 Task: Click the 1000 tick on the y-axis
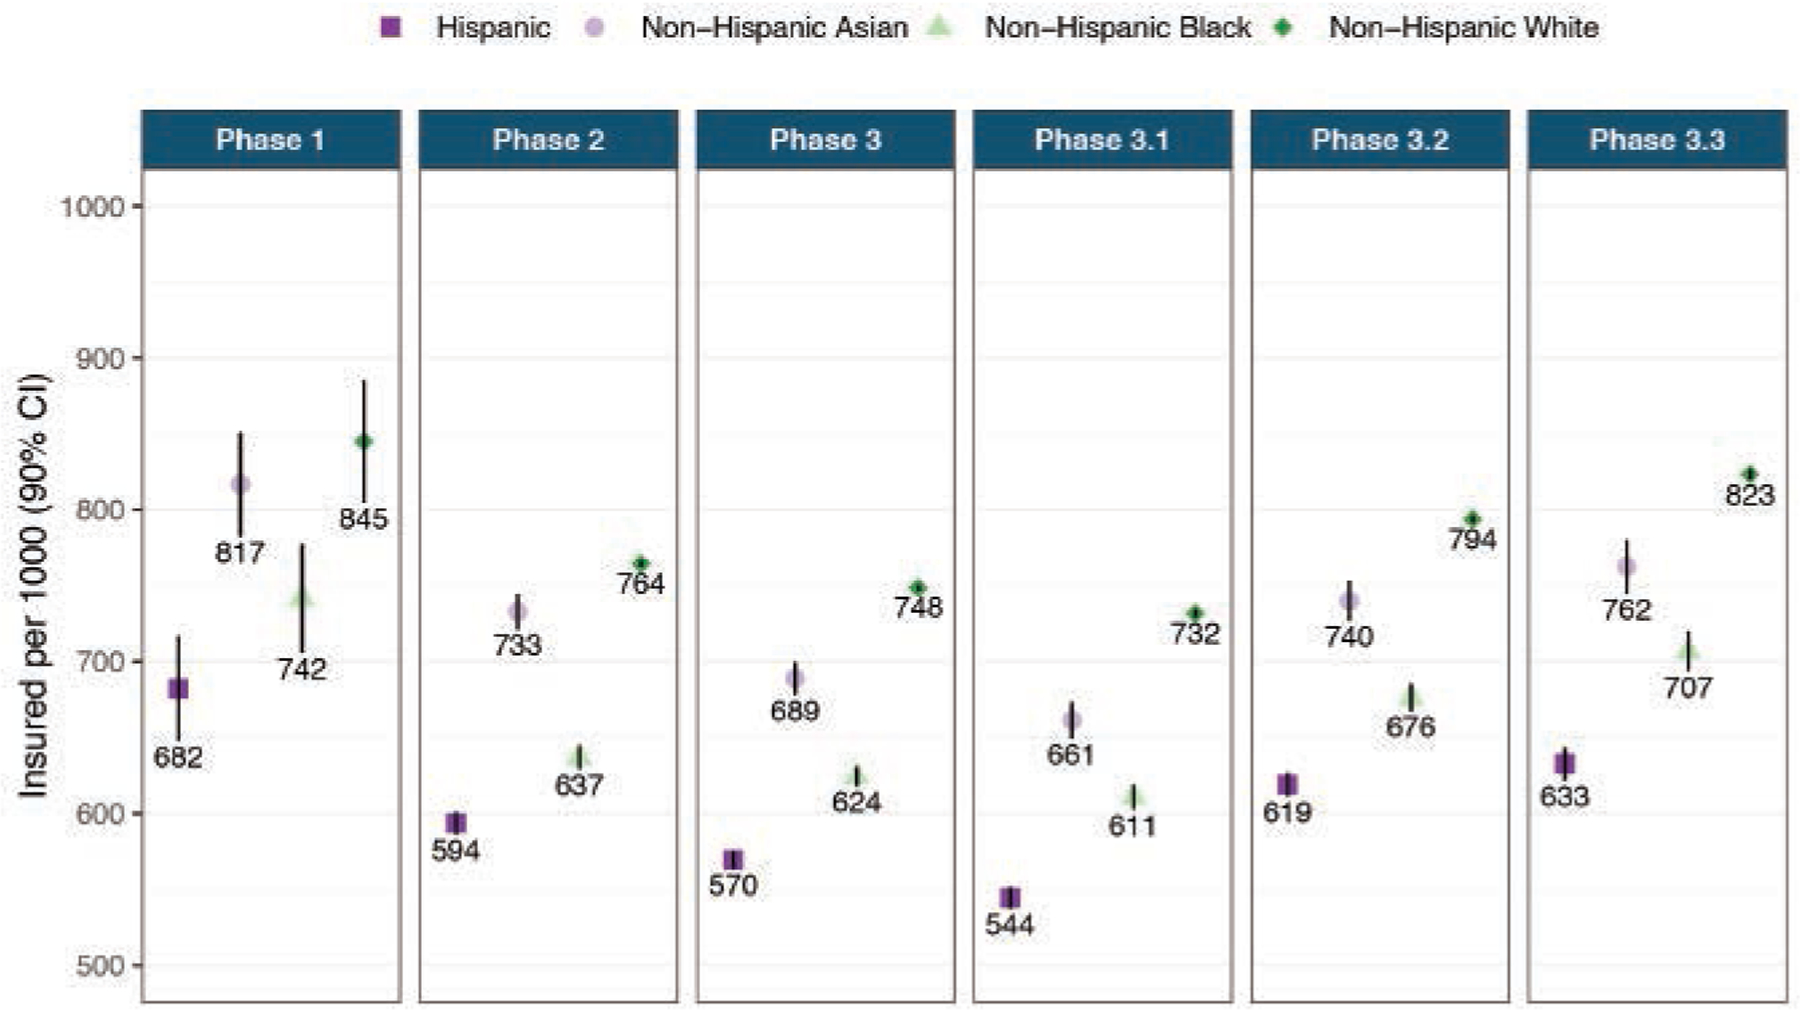click(x=93, y=207)
